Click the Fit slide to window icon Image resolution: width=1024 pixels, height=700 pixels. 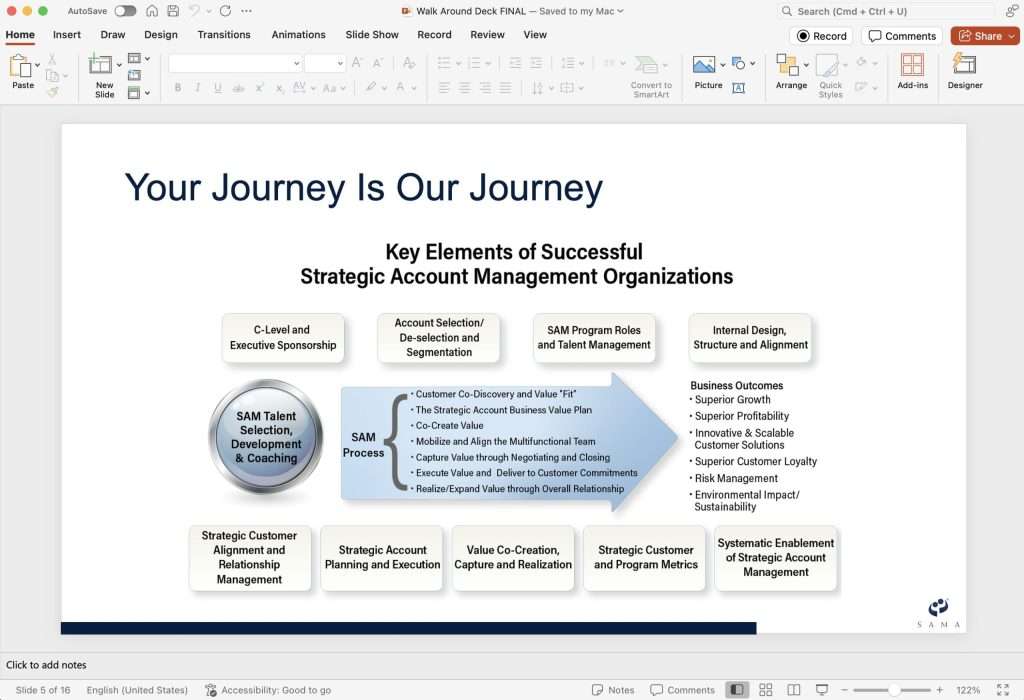tap(1003, 690)
